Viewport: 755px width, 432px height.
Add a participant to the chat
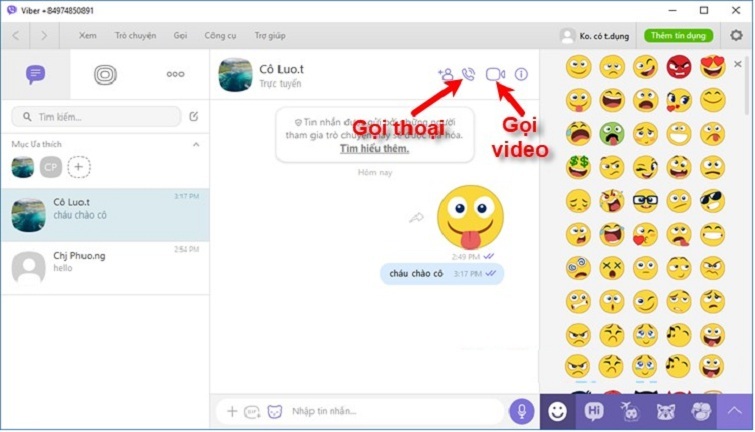pyautogui.click(x=445, y=74)
